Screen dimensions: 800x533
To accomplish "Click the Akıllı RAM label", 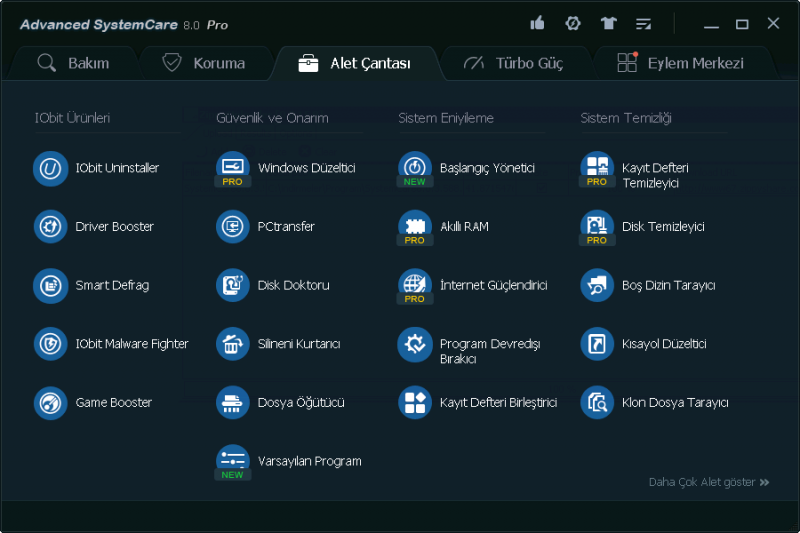I will click(464, 227).
